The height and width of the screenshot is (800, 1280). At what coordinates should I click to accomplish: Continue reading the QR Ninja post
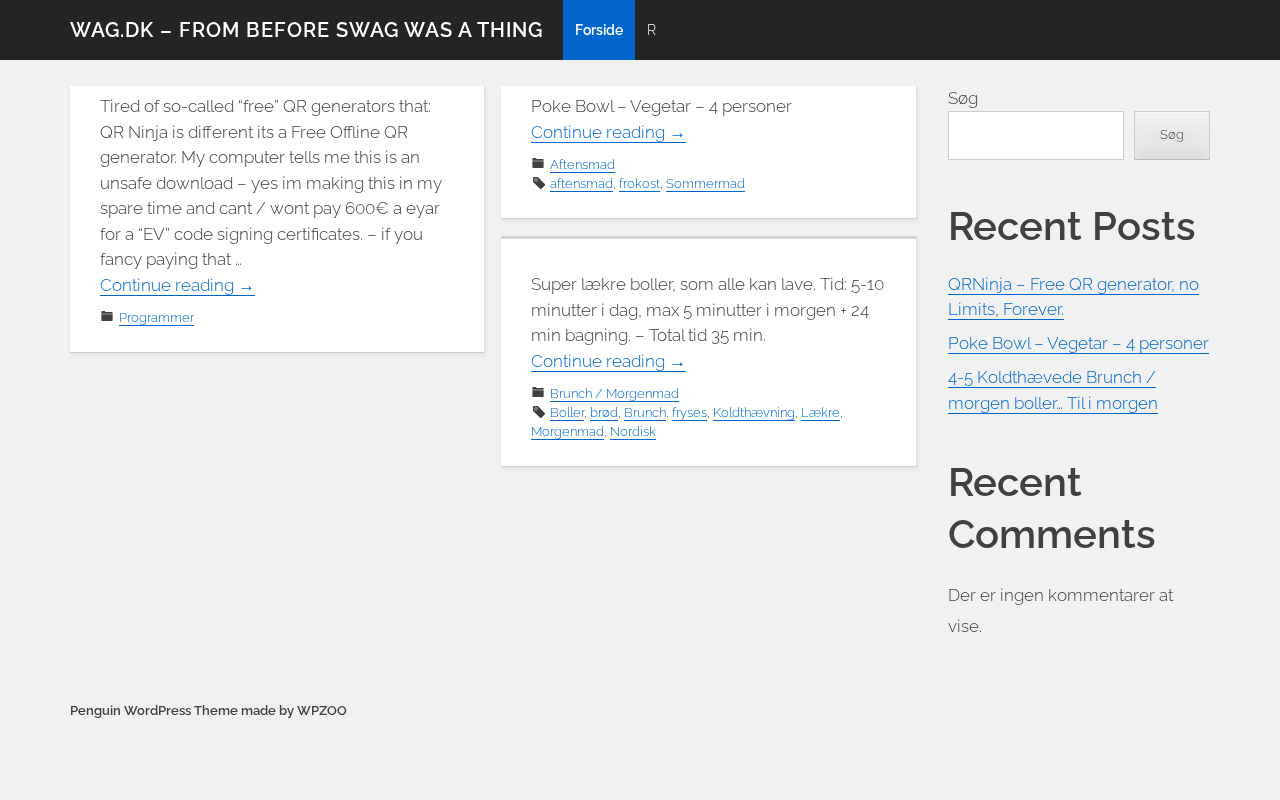177,286
